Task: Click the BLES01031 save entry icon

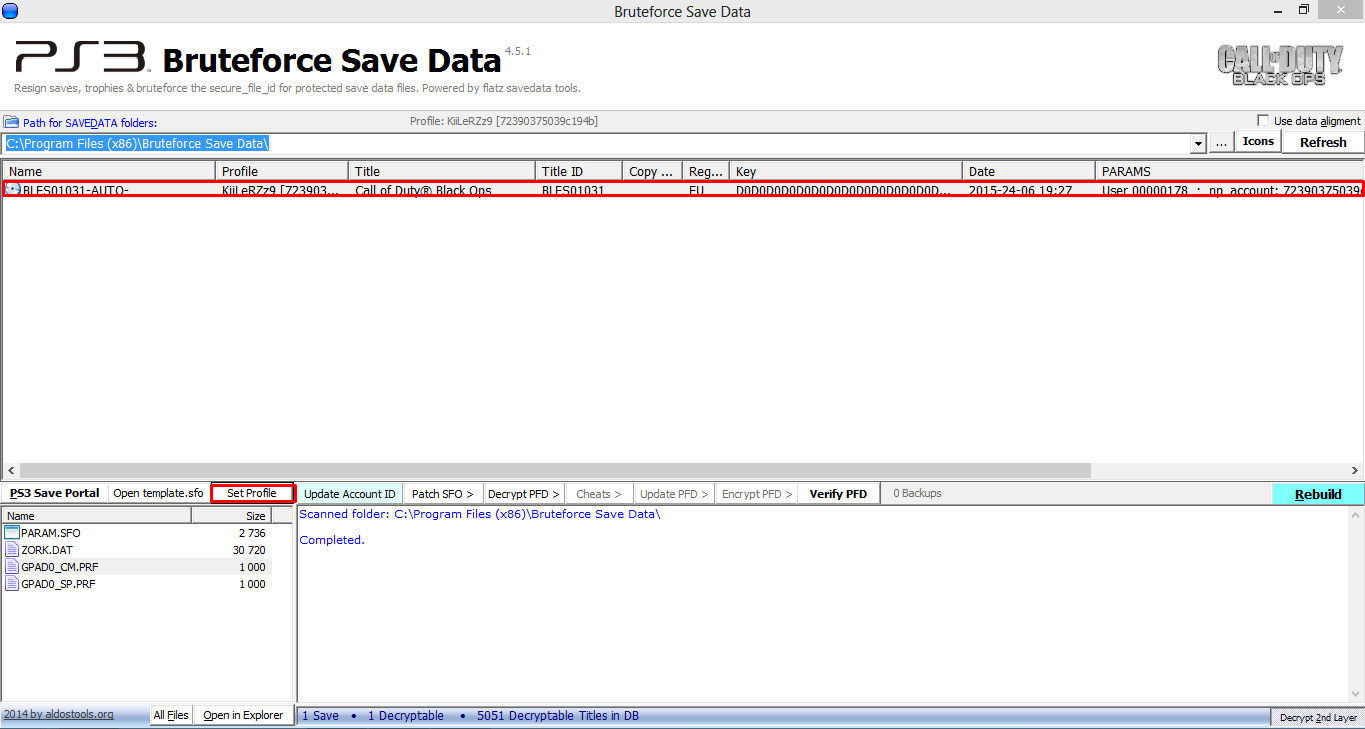Action: click(x=13, y=189)
